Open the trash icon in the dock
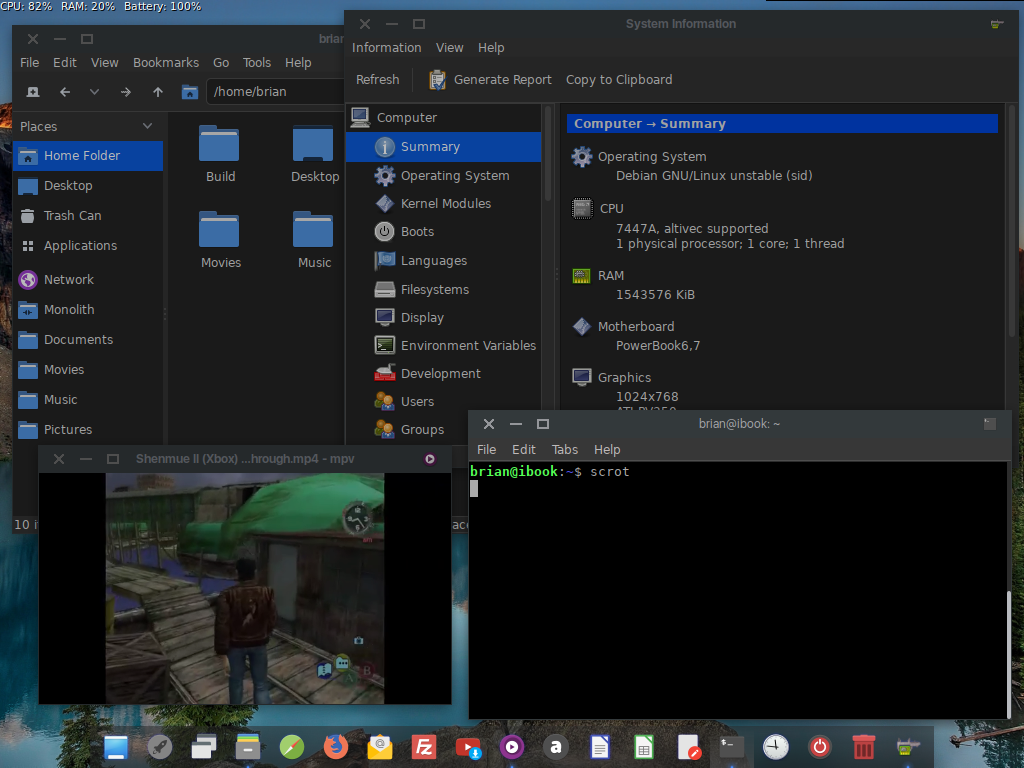Viewport: 1024px width, 768px height. tap(864, 746)
